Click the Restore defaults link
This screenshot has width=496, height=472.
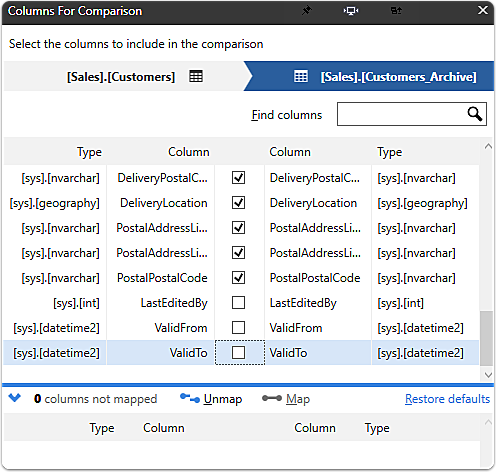[x=447, y=399]
